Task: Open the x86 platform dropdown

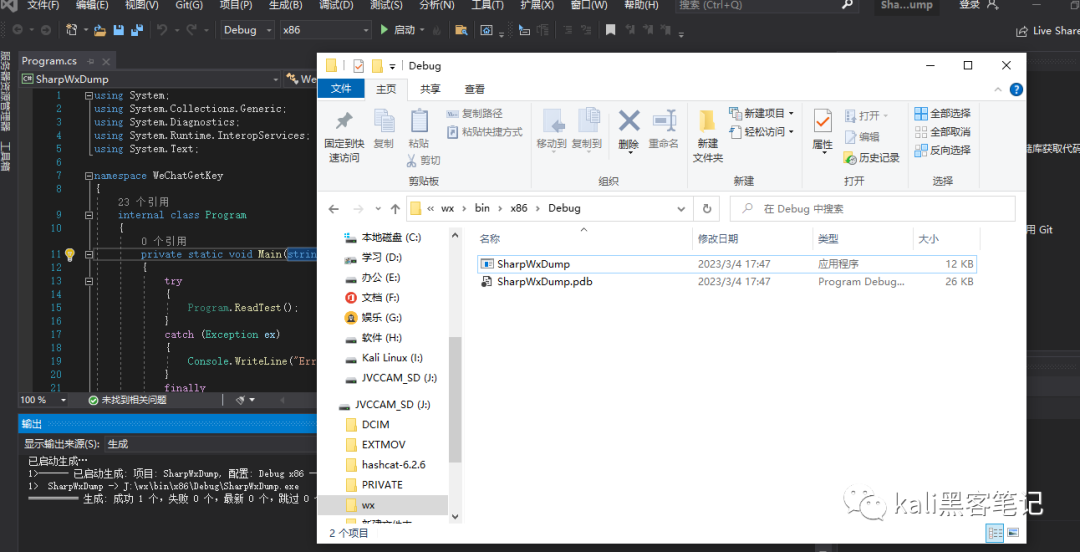Action: [x=325, y=30]
